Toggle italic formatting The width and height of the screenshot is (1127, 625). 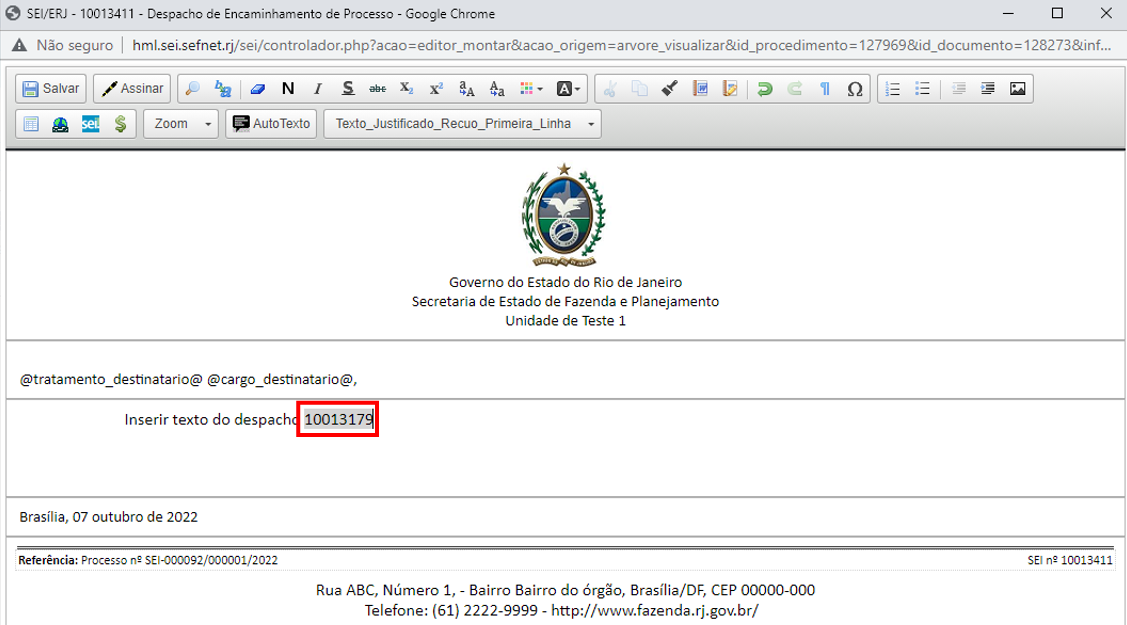click(x=318, y=89)
